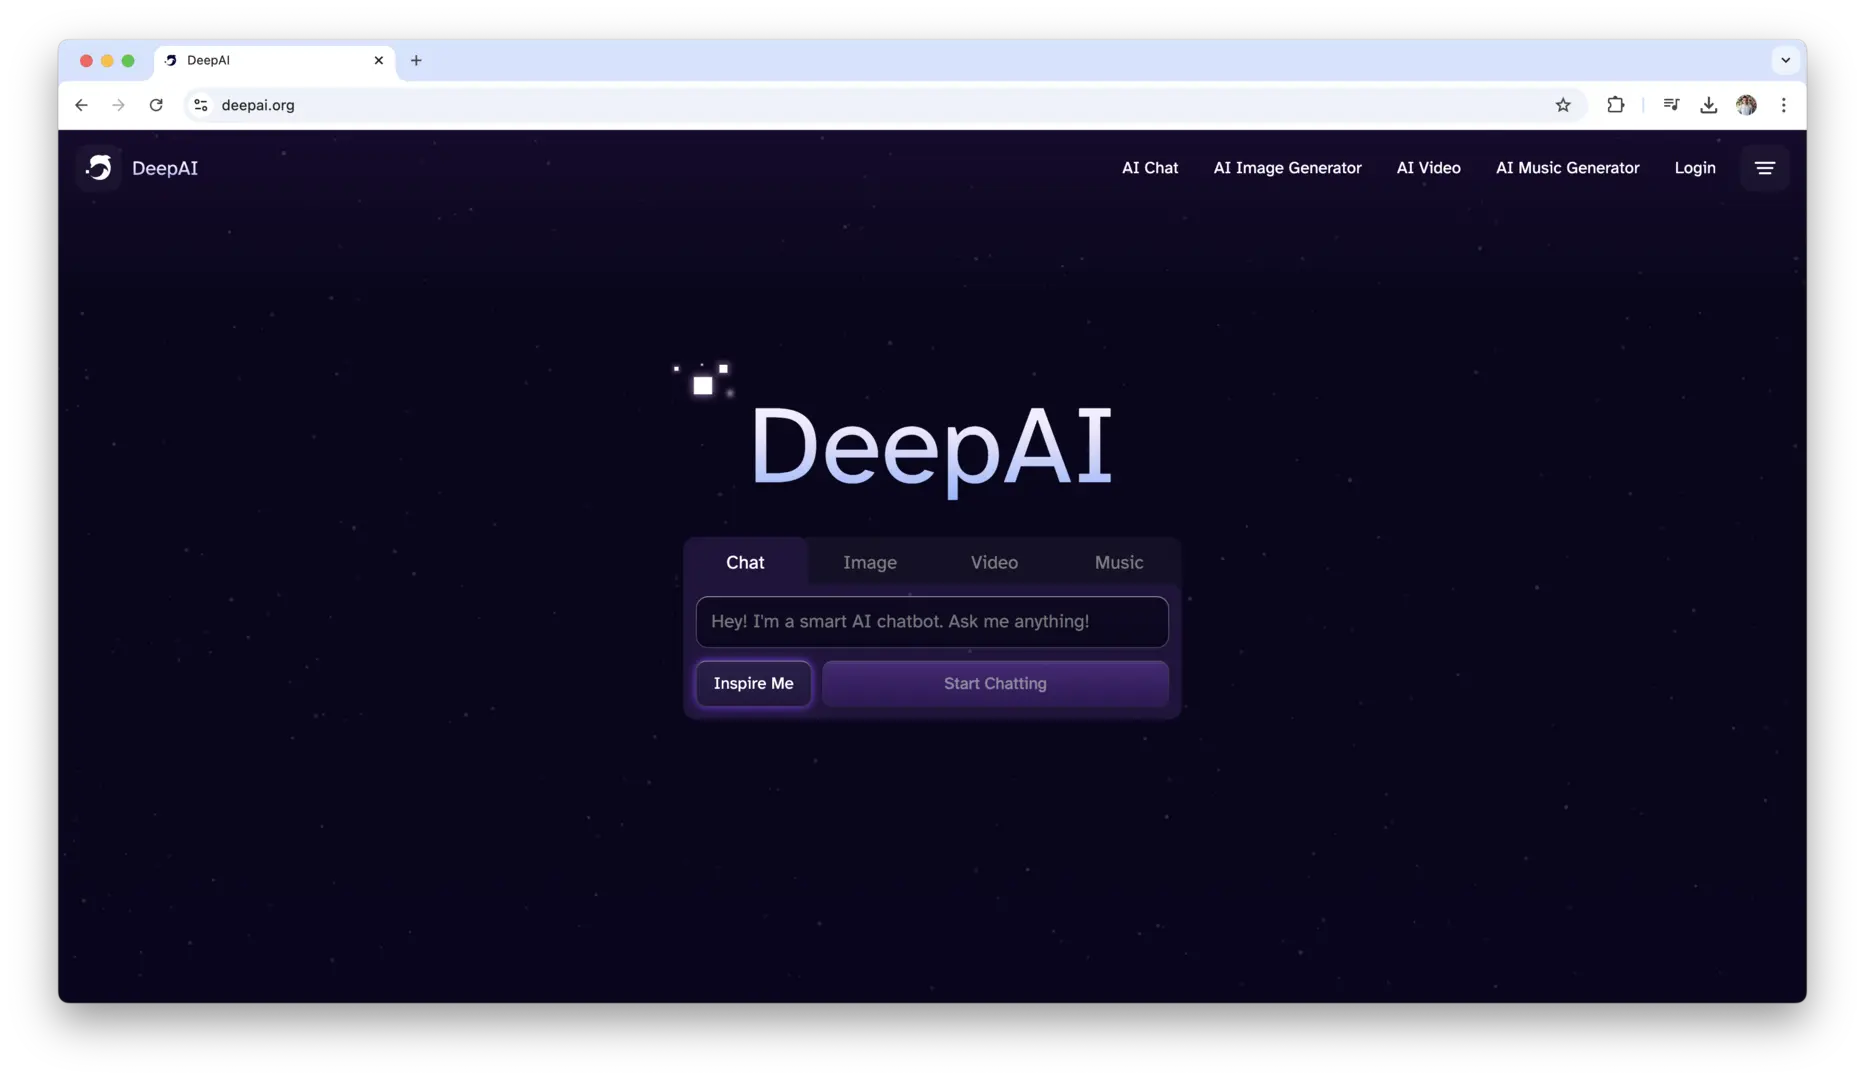Open a new browser tab
1865x1080 pixels.
pos(416,61)
